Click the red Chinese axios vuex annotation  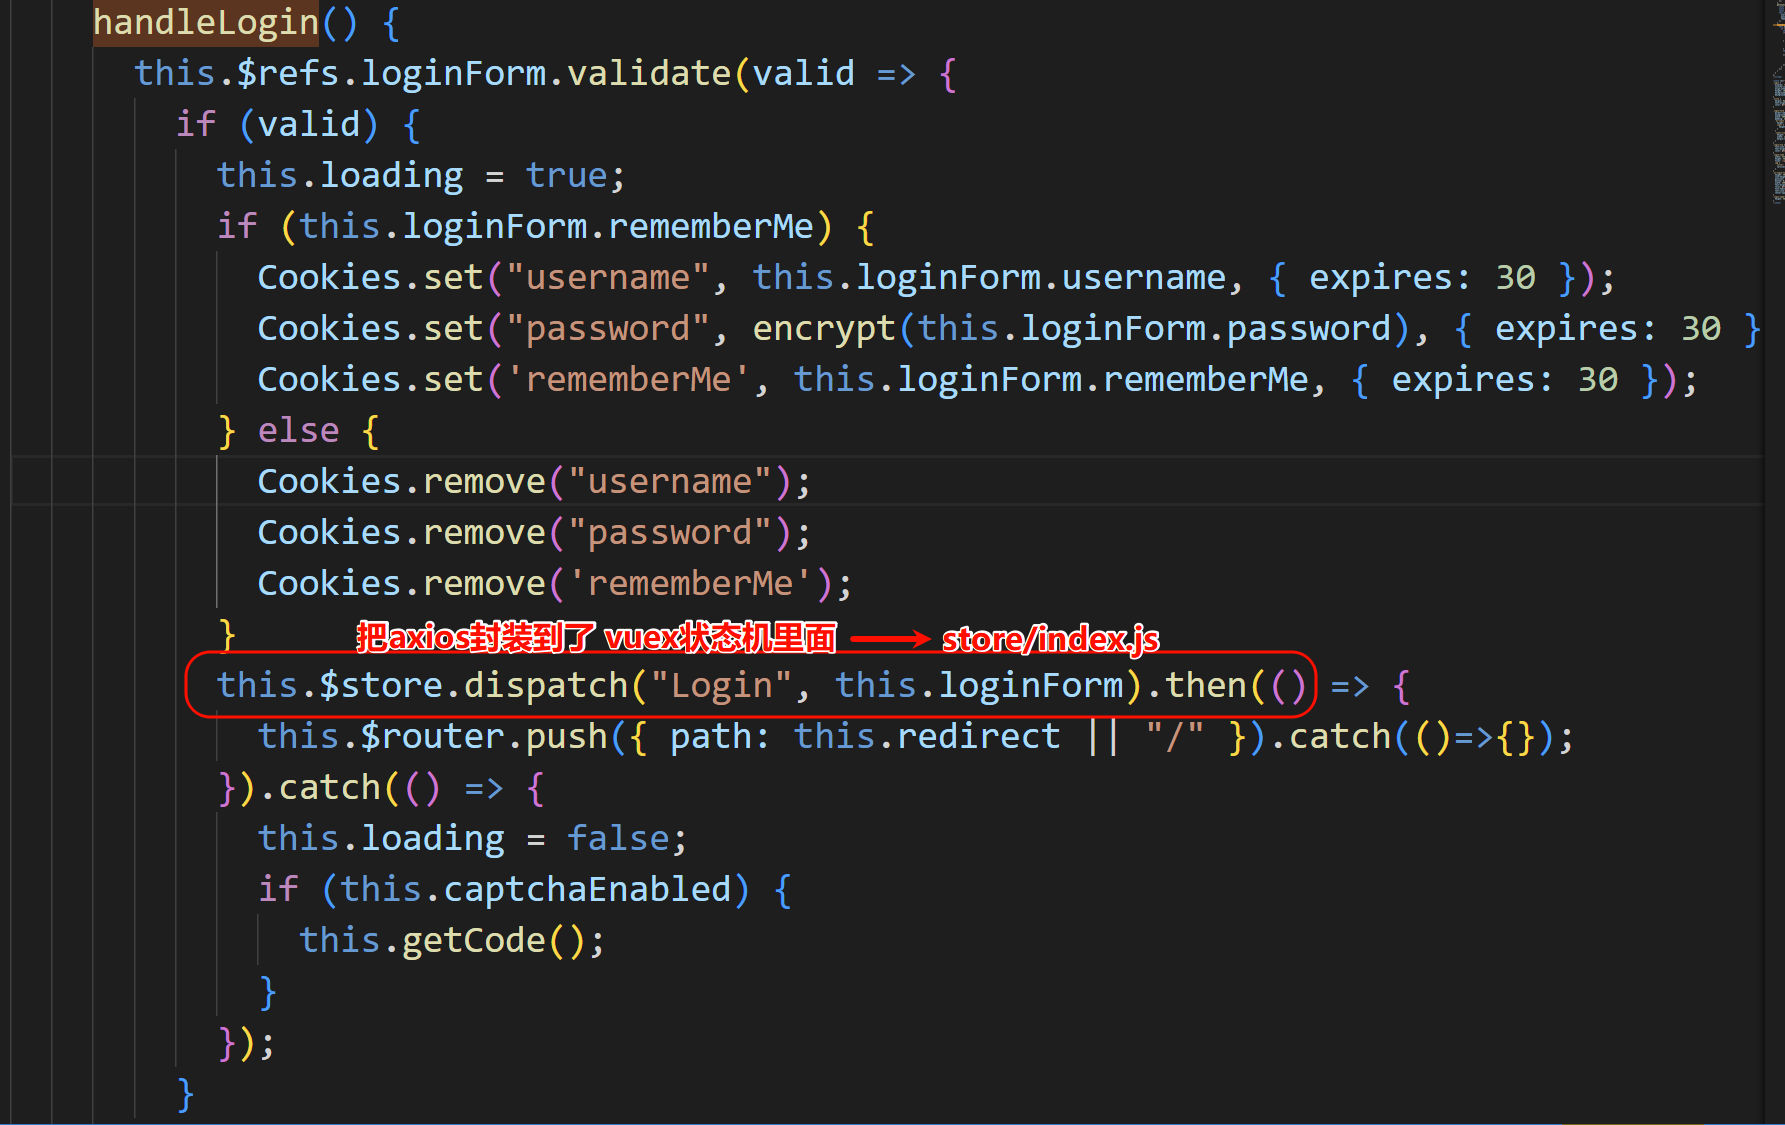tap(596, 637)
